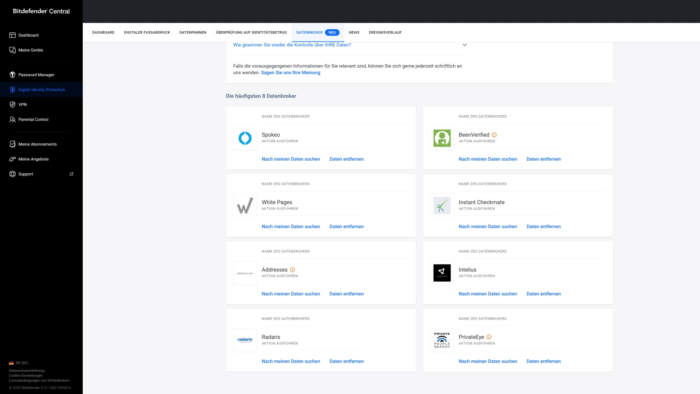Click the Instant Checkmate logo
This screenshot has width=700, height=394.
(x=442, y=206)
